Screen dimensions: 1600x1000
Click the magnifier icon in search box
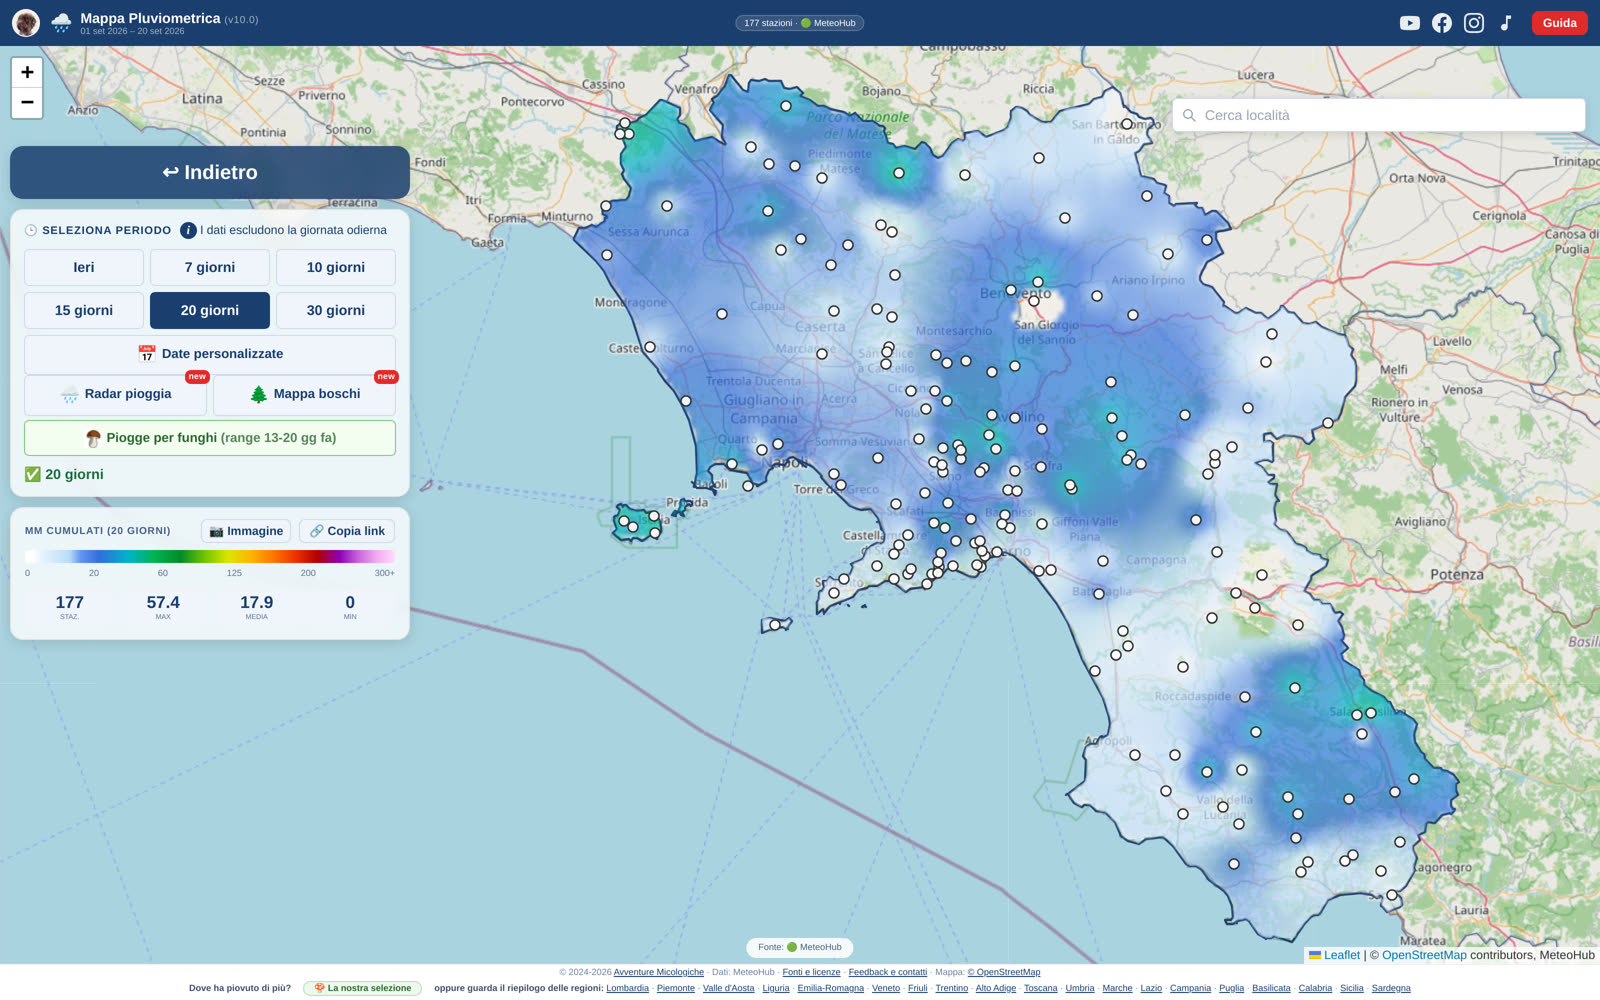point(1189,115)
